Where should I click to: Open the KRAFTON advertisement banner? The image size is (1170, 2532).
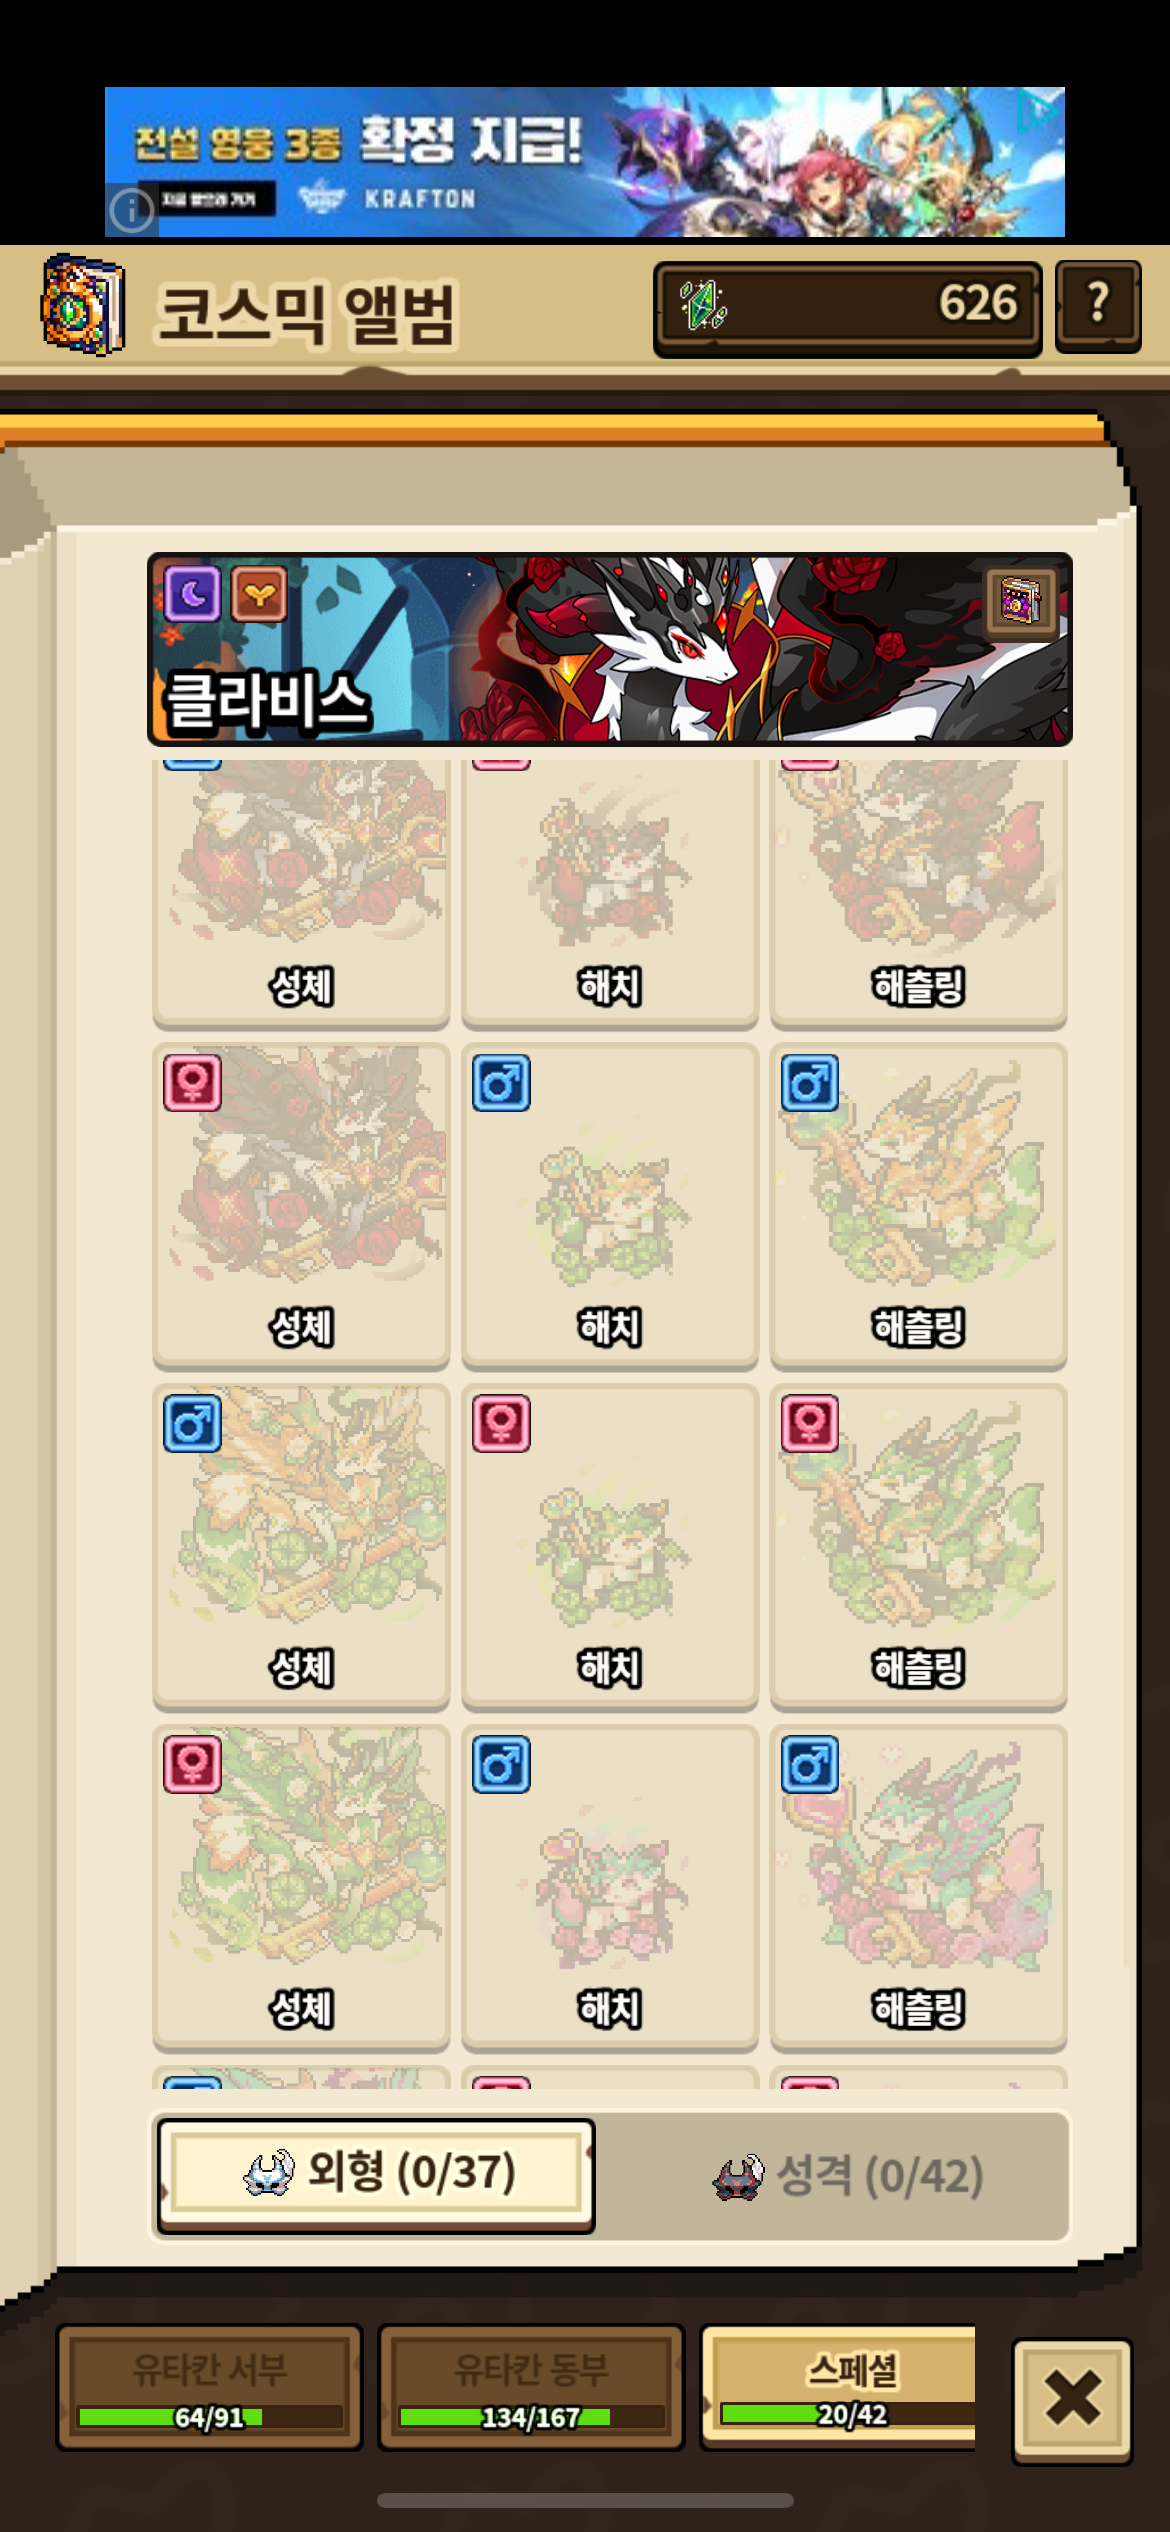click(x=585, y=162)
